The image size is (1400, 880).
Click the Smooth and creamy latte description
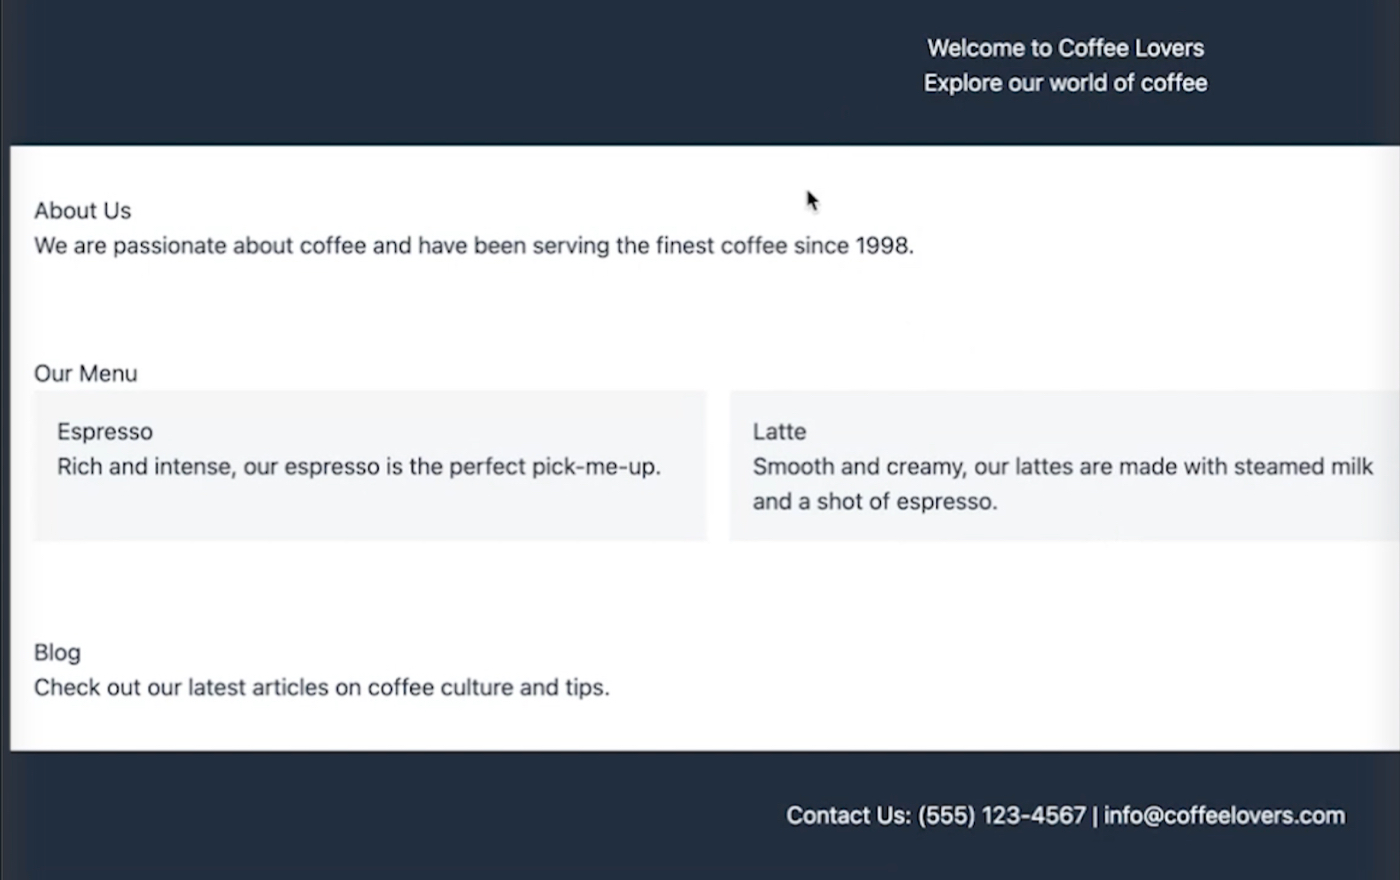[x=1063, y=484]
